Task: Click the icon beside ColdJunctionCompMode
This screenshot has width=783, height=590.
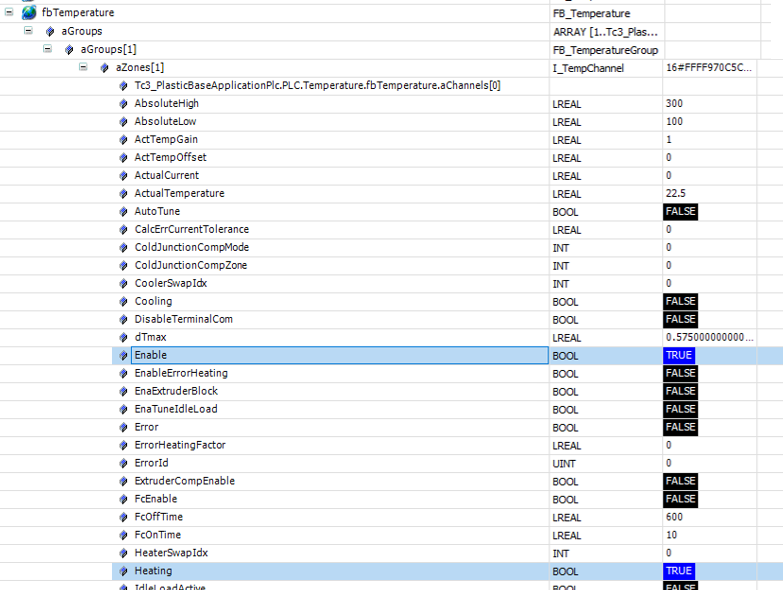Action: pos(123,248)
